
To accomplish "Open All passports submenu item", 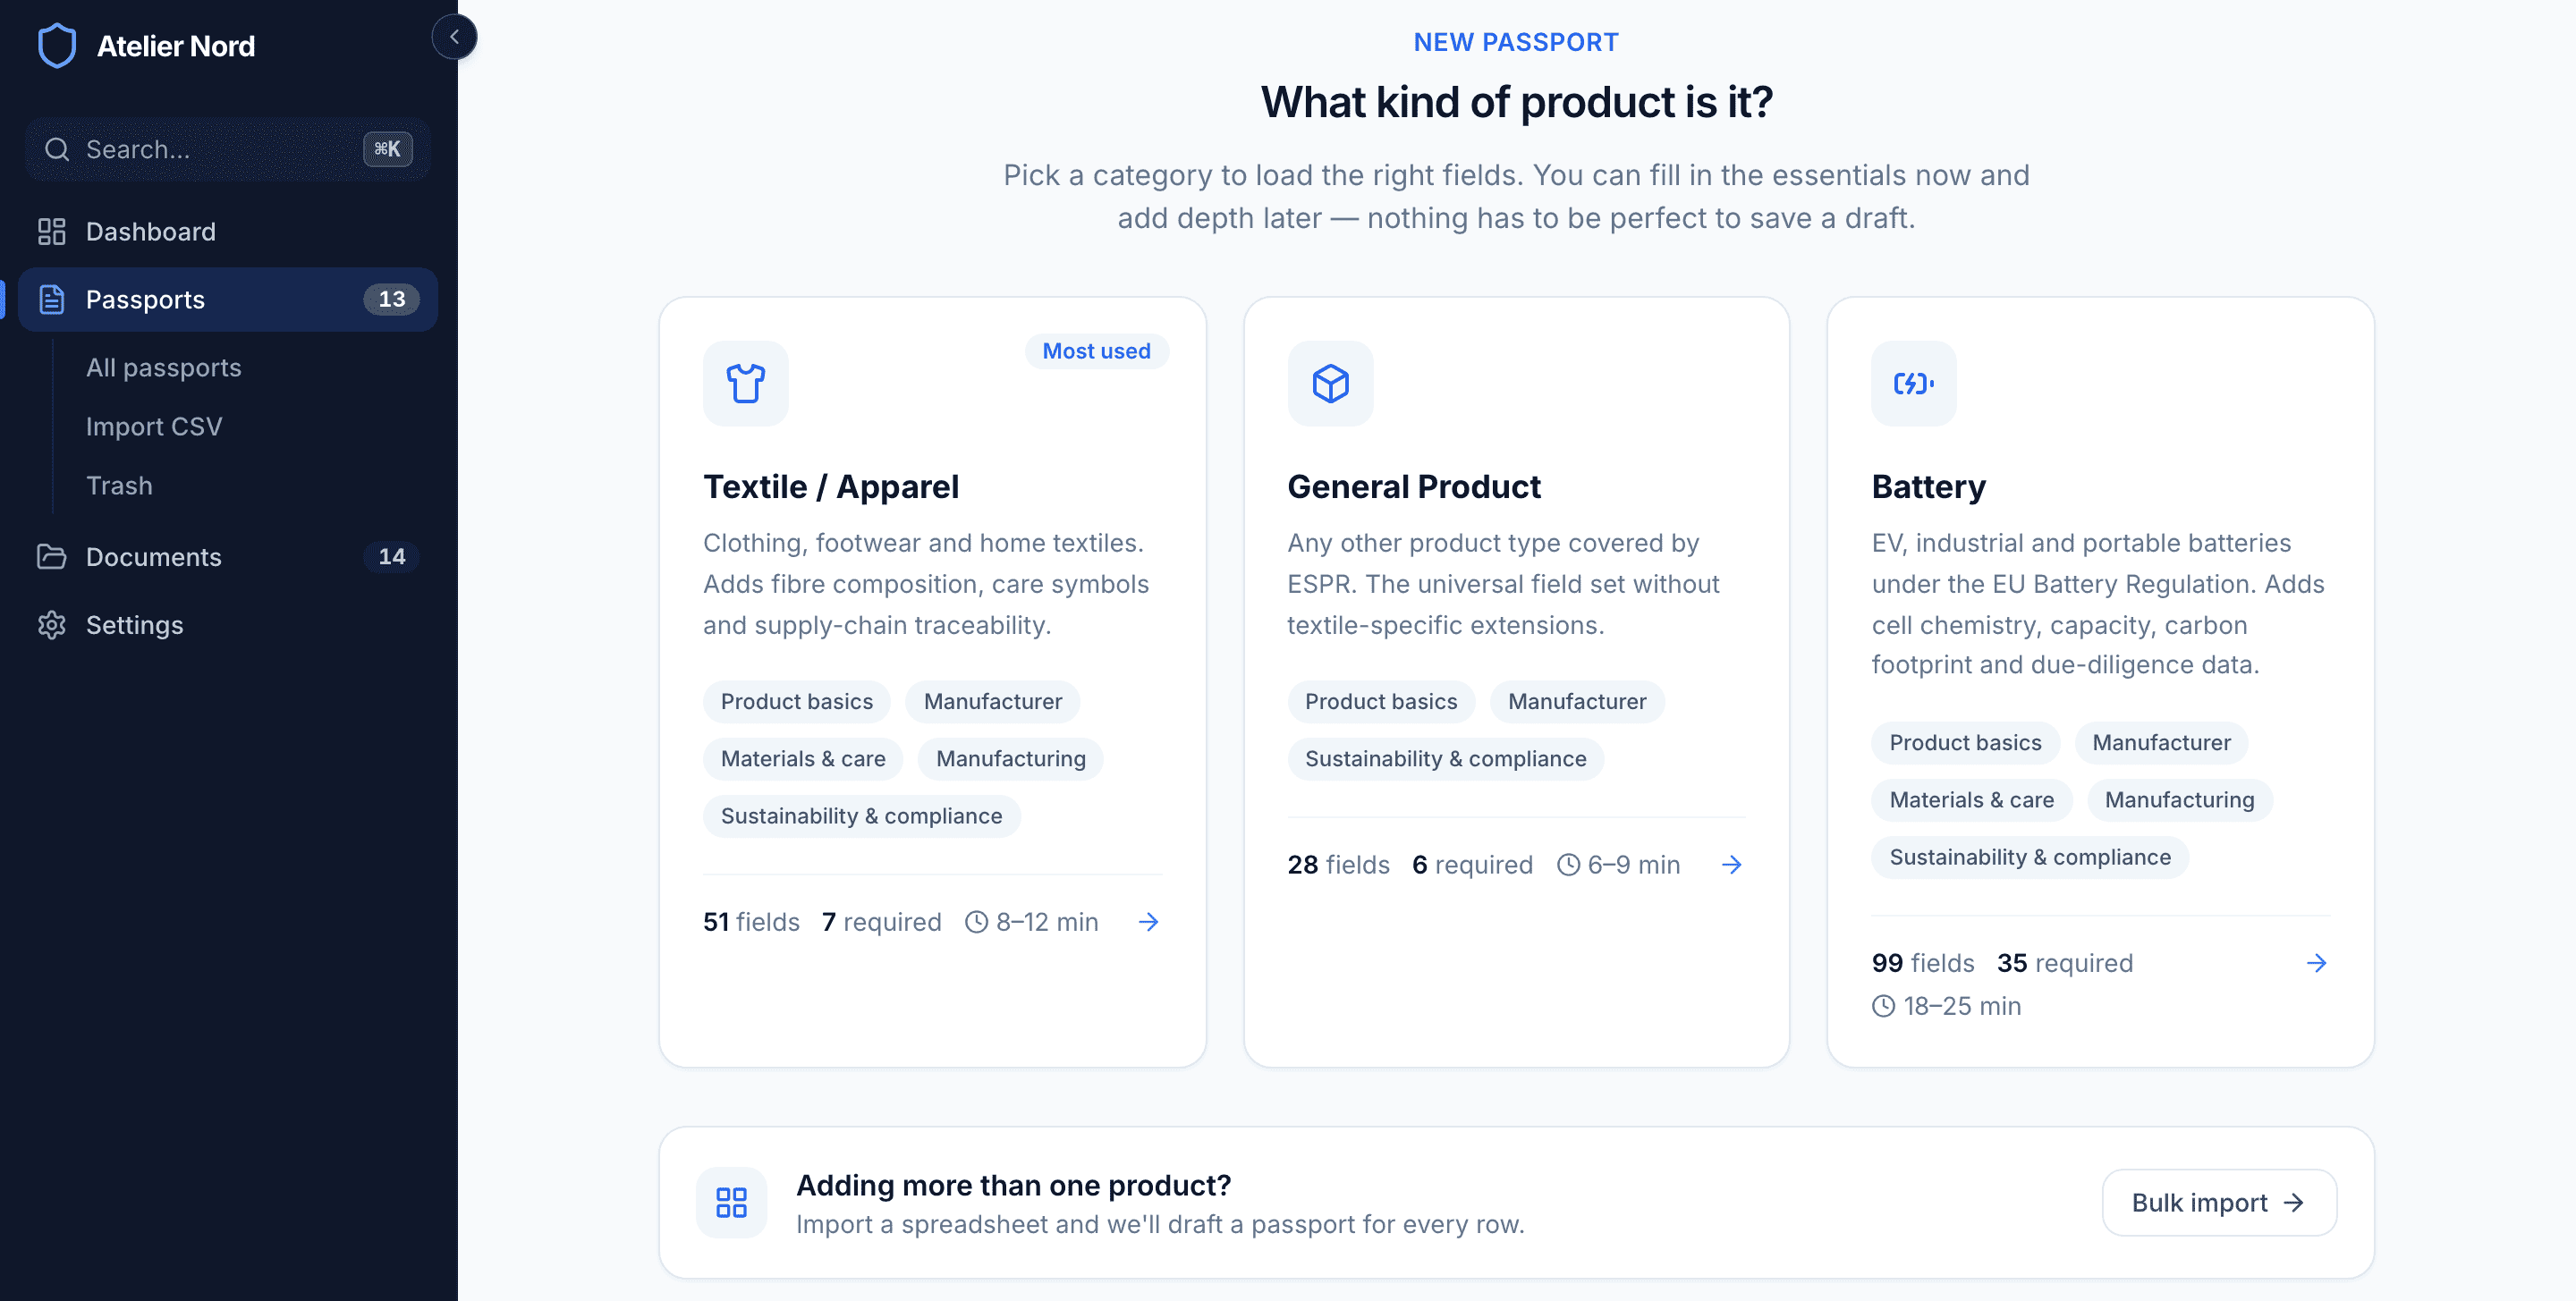I will (164, 367).
